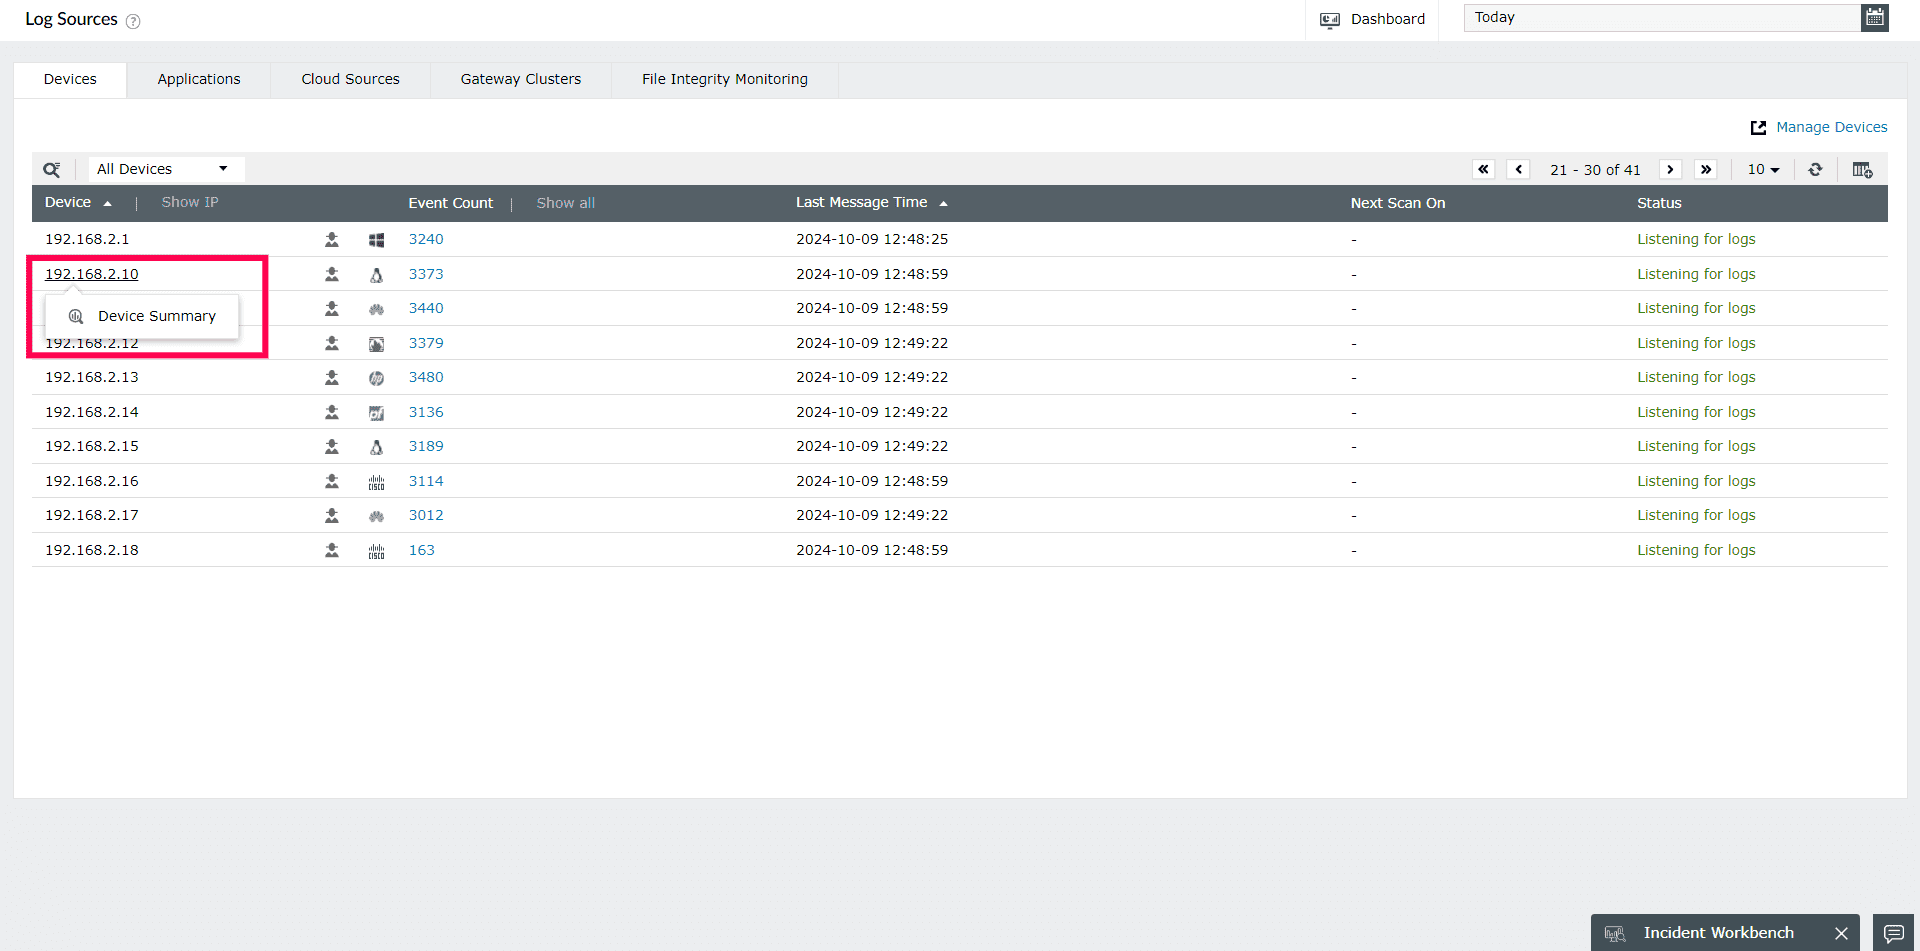
Task: Select device 192.168.2.15
Action: point(92,447)
